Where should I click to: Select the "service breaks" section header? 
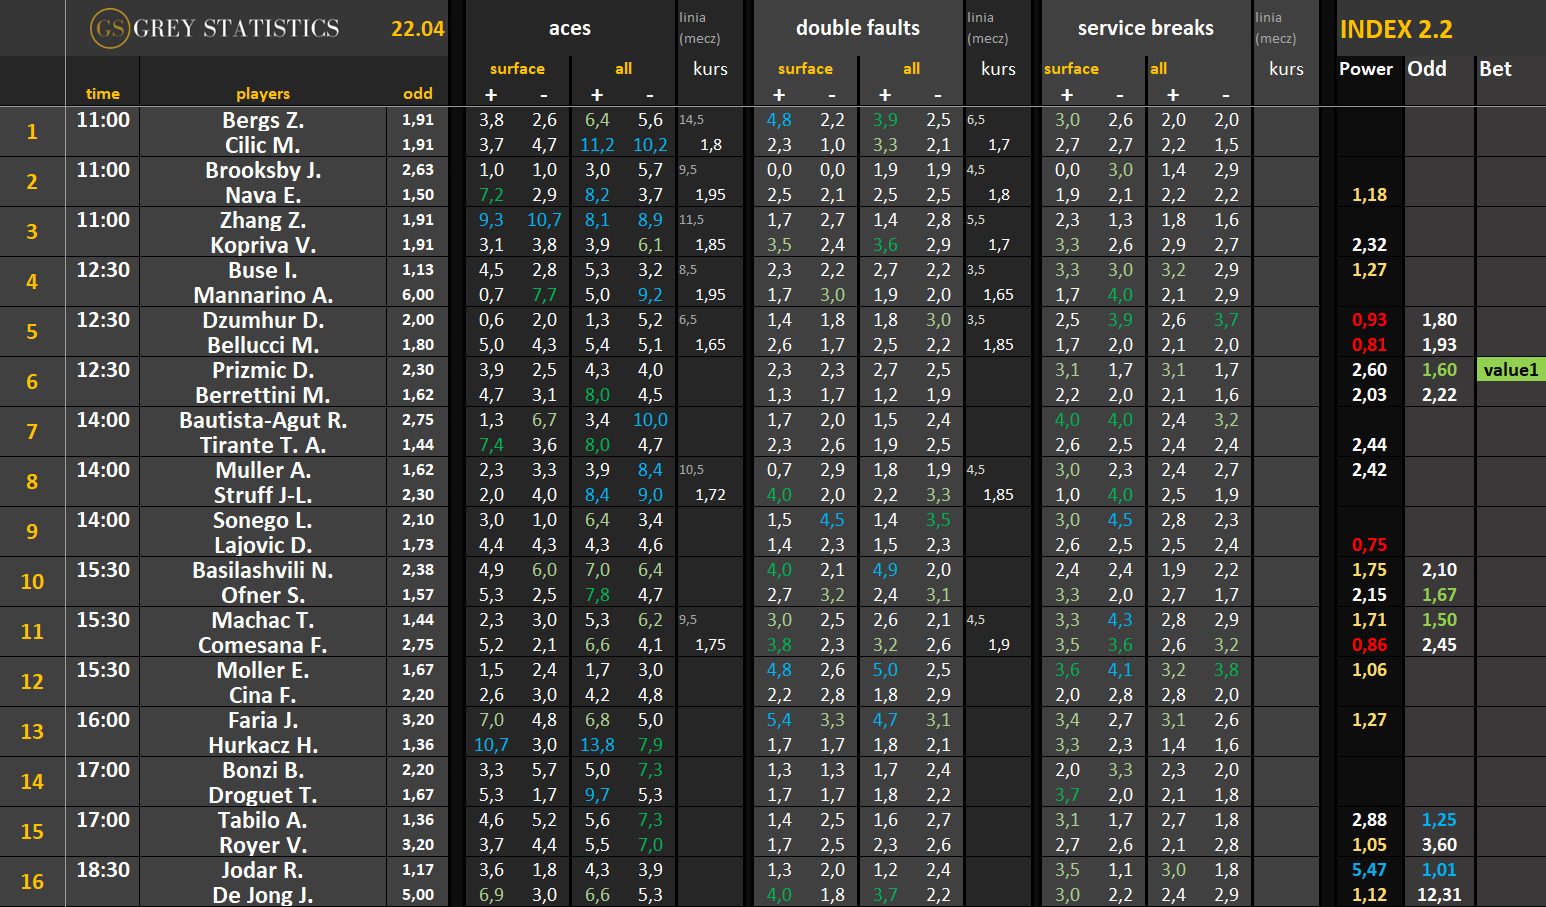[x=1145, y=29]
